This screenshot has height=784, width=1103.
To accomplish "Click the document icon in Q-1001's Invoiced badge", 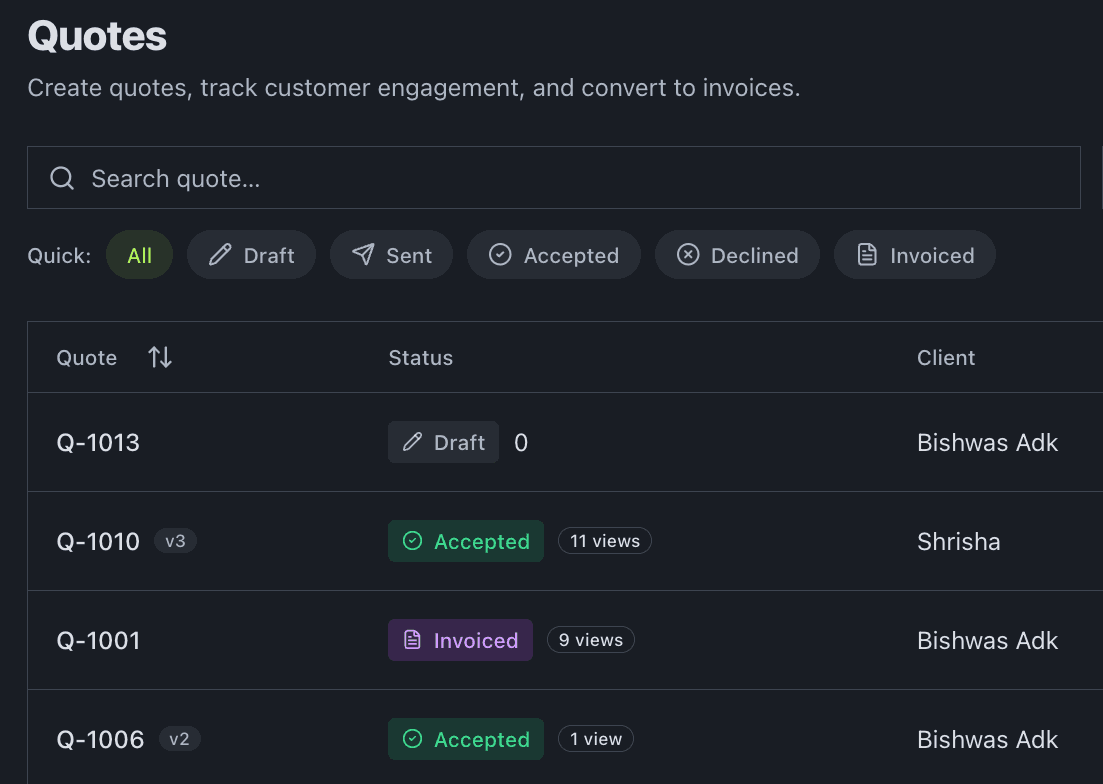I will point(415,640).
